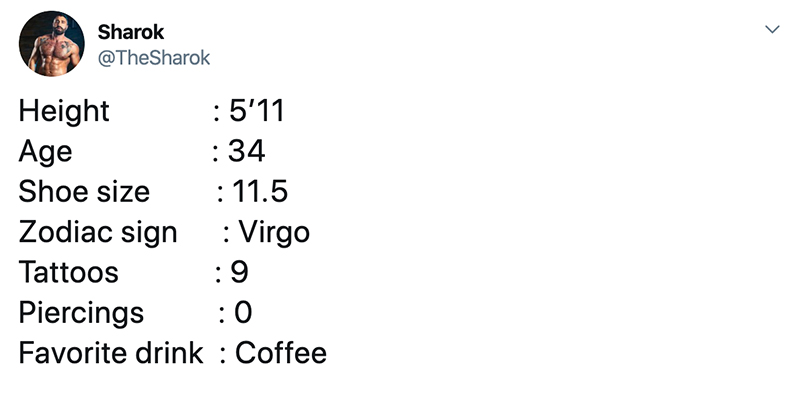Click the Tattoos label text
This screenshot has height=400, width=800.
(68, 272)
